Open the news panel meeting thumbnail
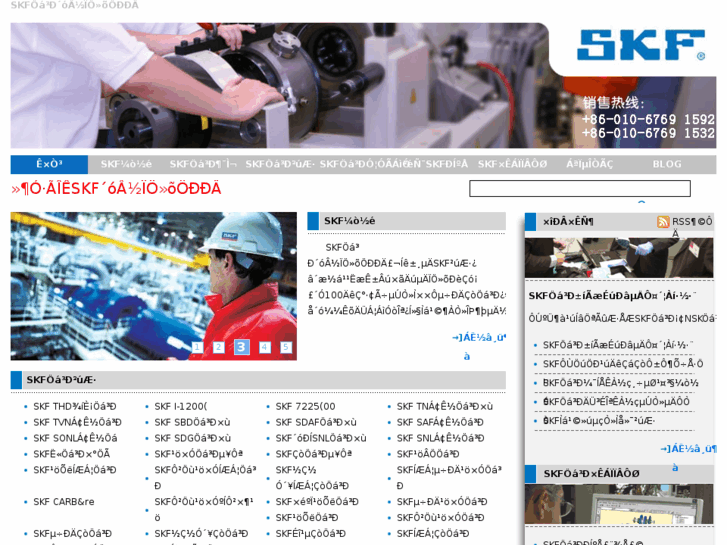 click(619, 258)
